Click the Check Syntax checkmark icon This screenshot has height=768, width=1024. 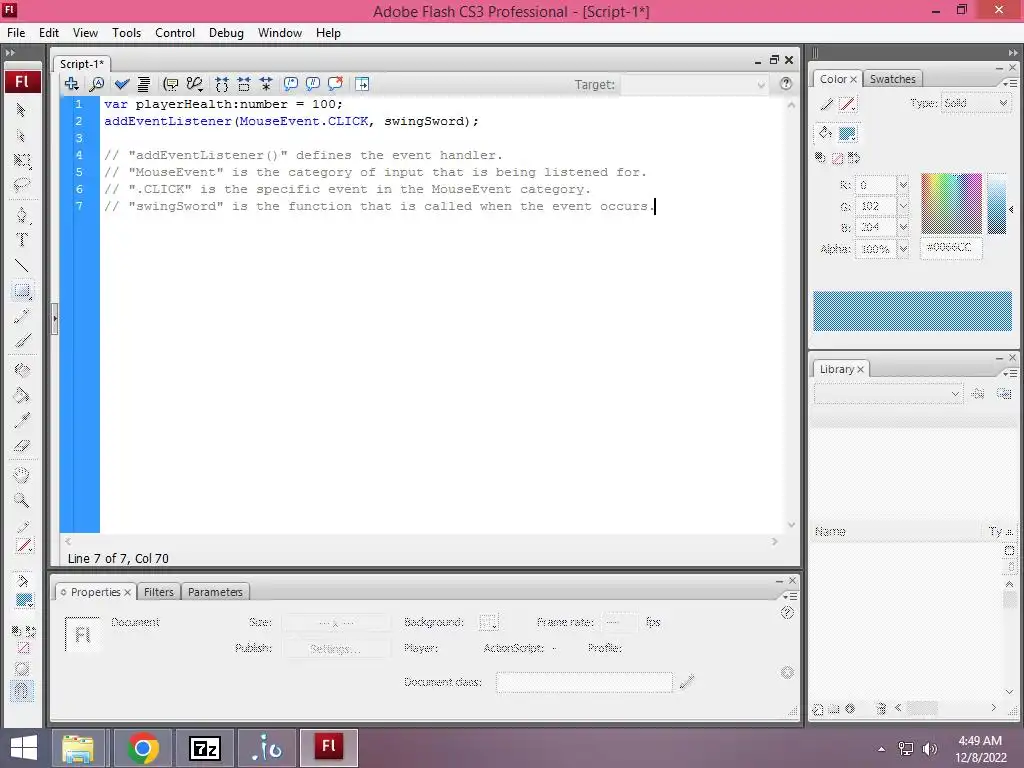click(x=121, y=84)
